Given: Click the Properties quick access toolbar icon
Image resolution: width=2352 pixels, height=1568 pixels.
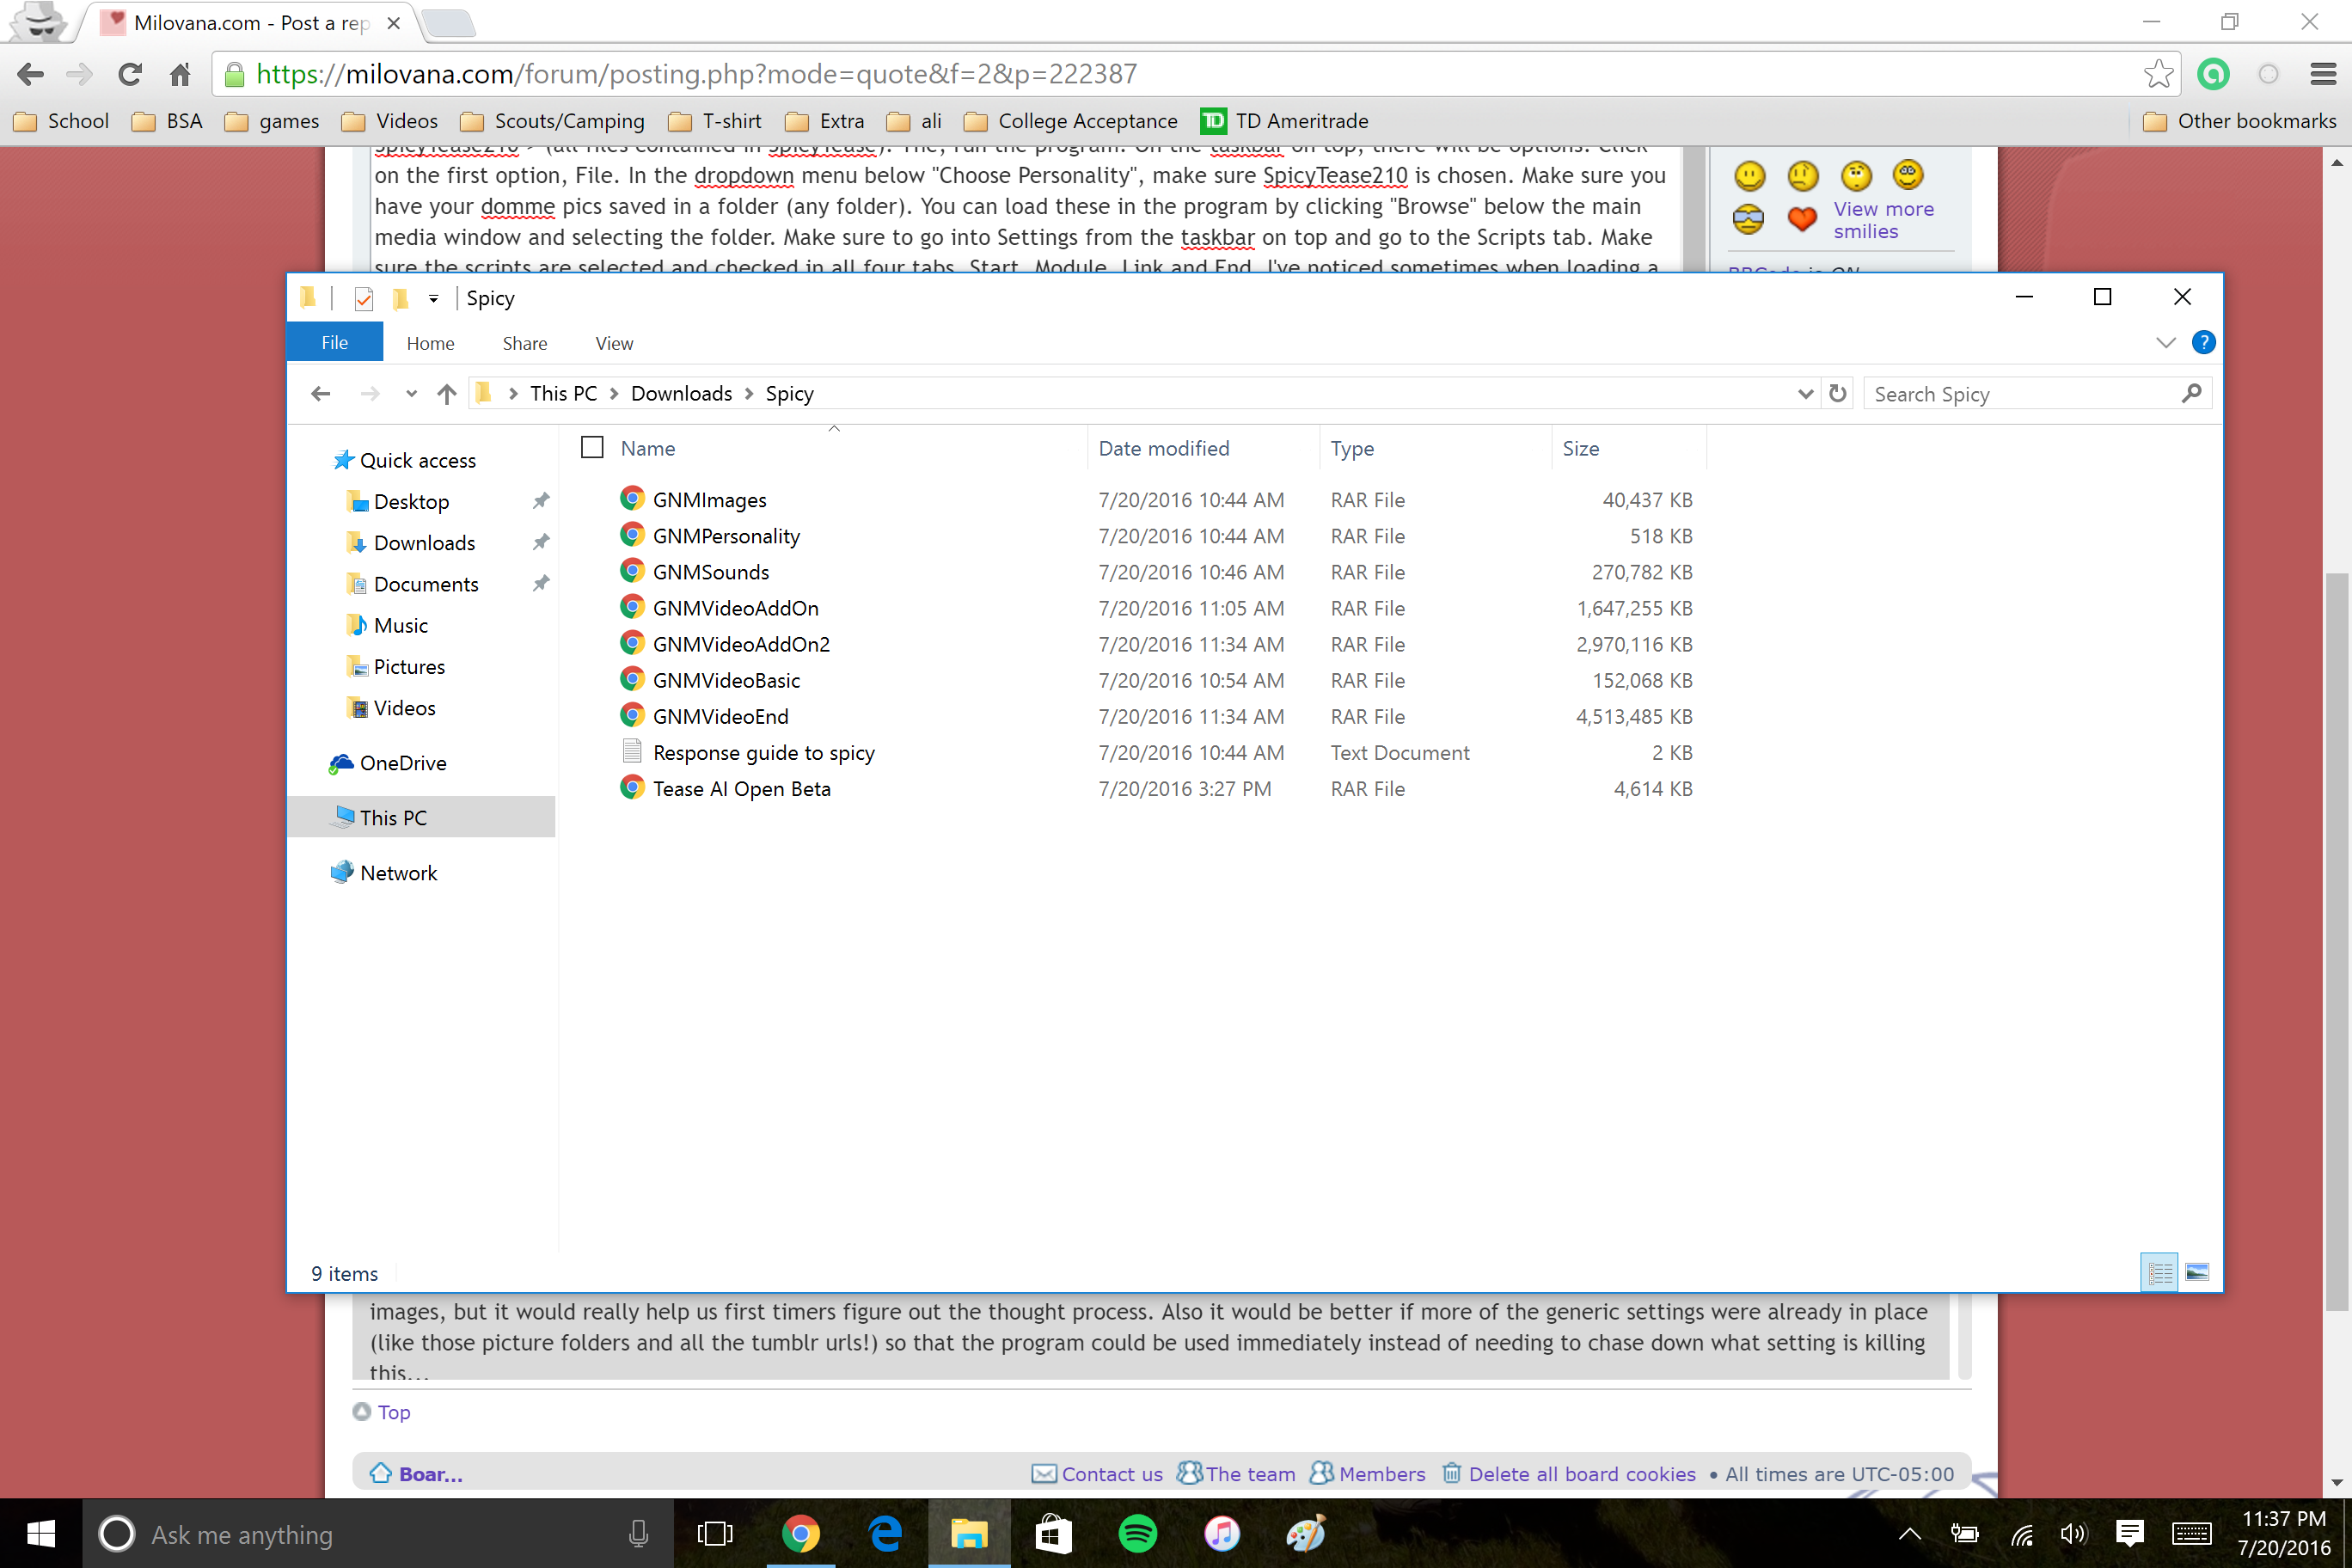Looking at the screenshot, I should pos(364,298).
